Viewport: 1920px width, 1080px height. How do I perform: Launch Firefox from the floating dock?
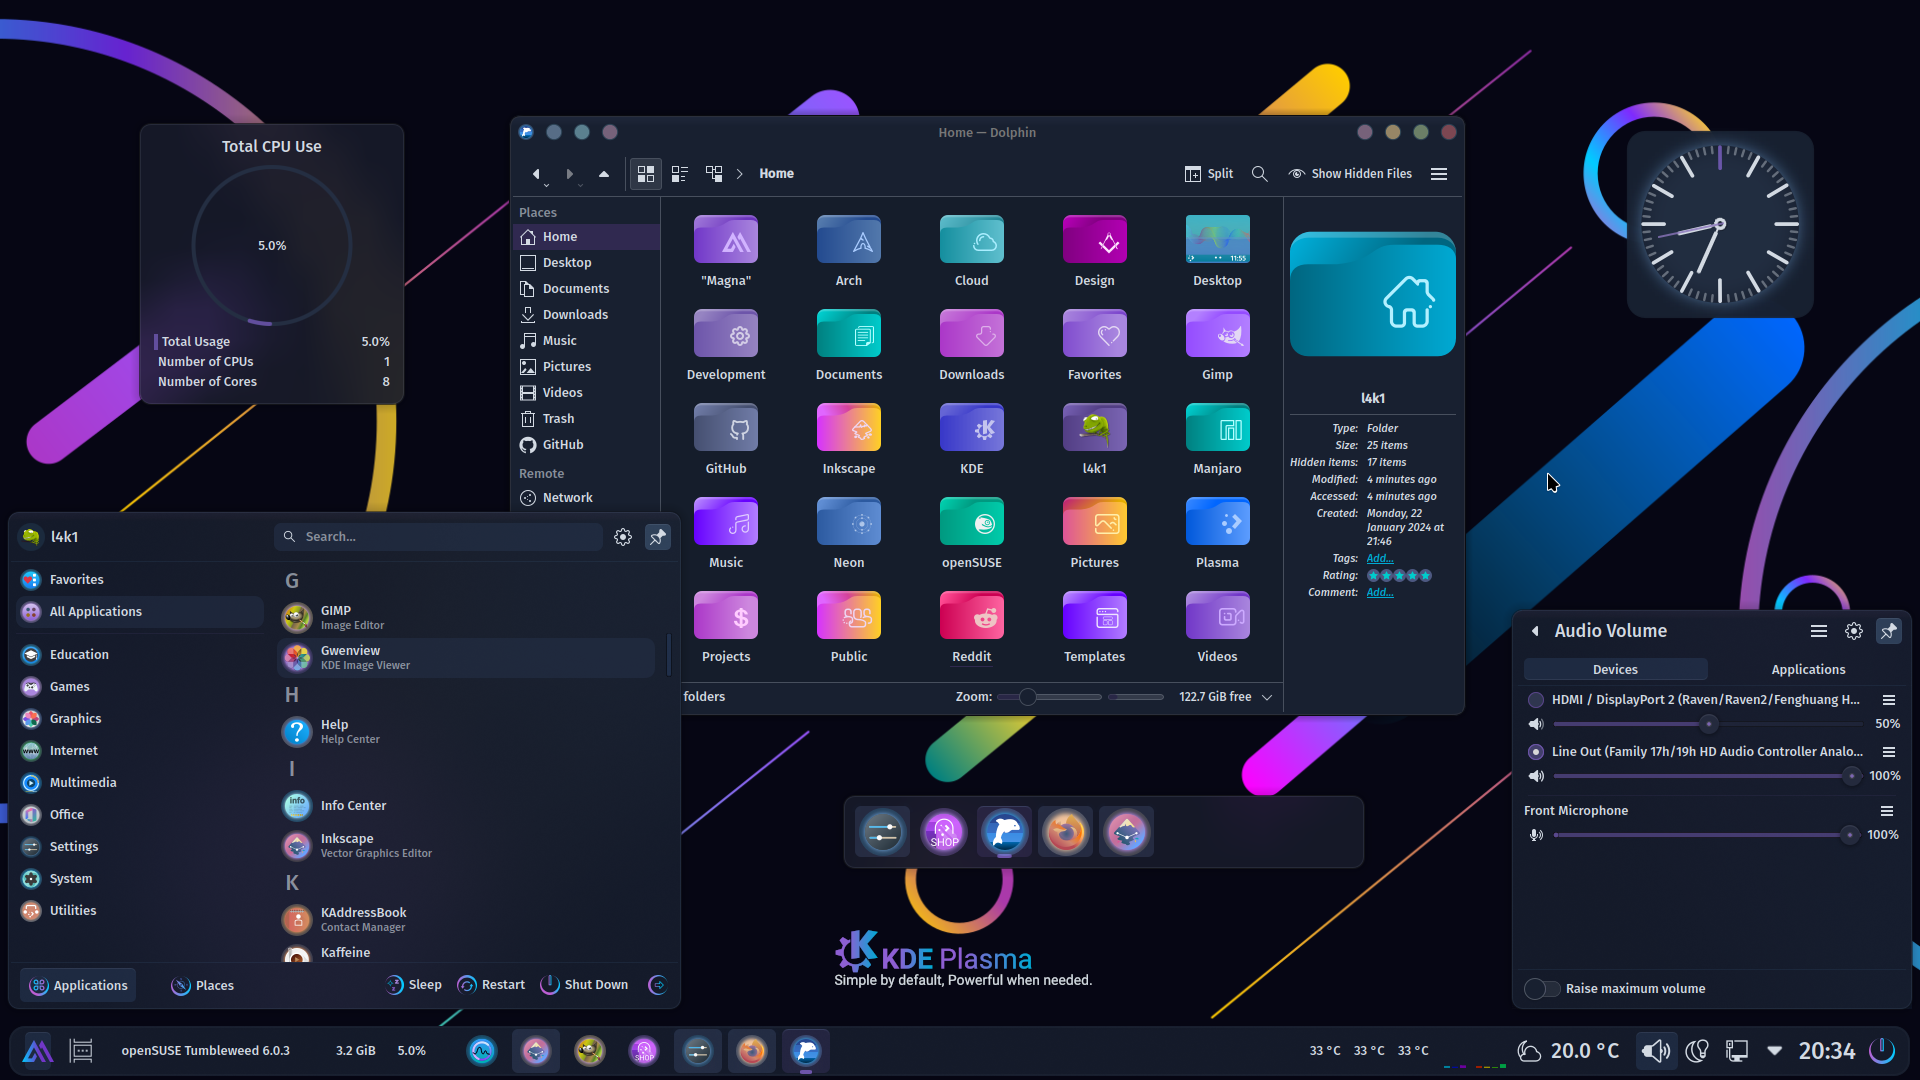pyautogui.click(x=1065, y=832)
